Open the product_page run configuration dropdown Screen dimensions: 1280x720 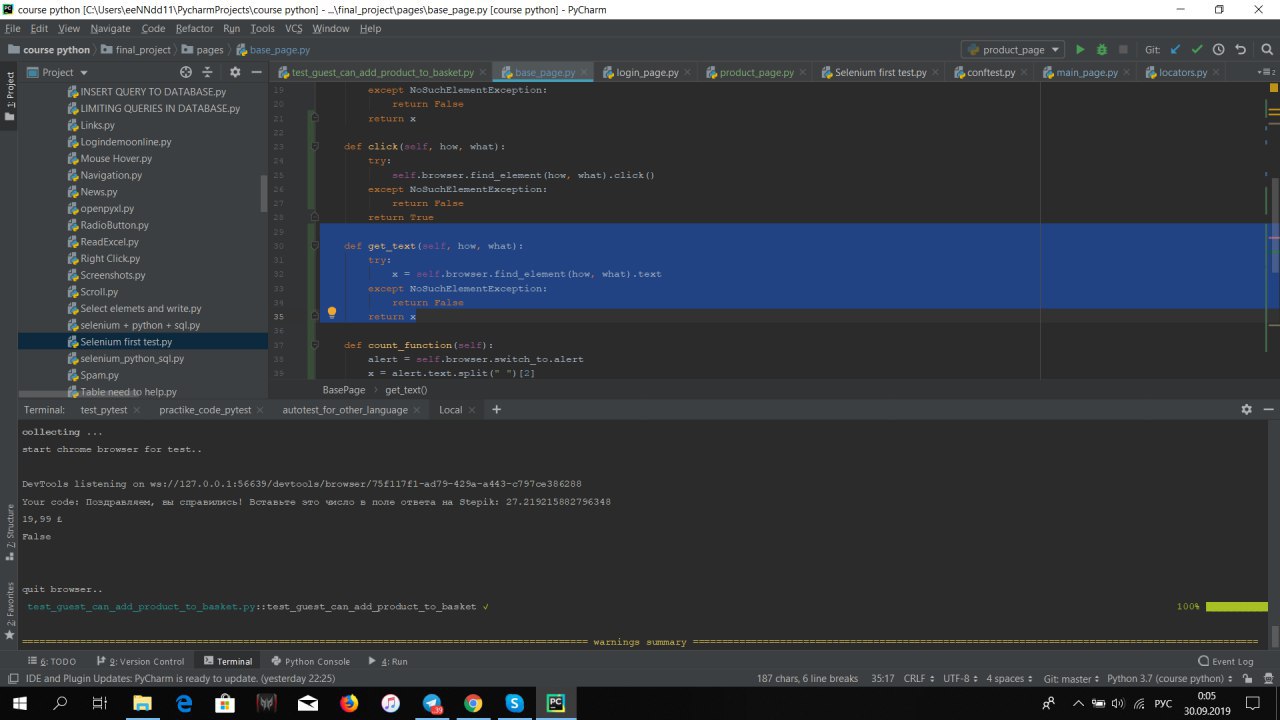[1013, 49]
